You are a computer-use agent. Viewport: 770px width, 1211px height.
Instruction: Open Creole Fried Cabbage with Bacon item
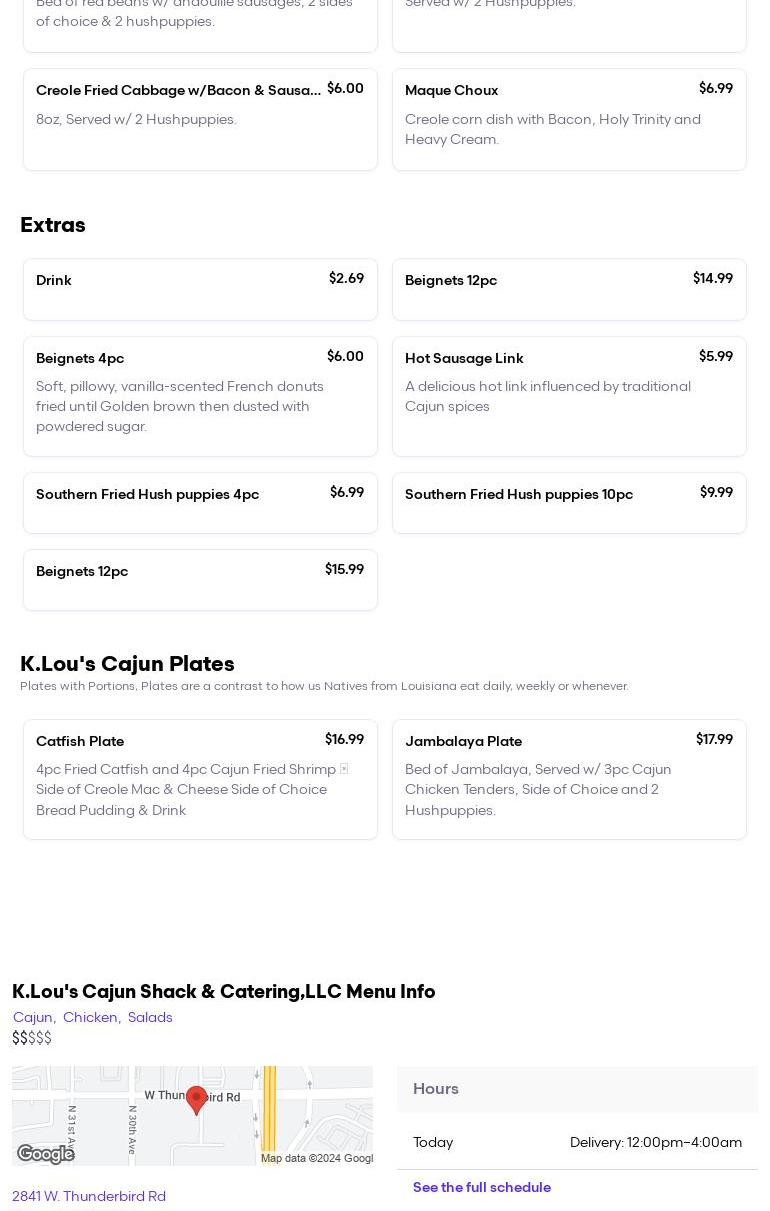coord(200,119)
